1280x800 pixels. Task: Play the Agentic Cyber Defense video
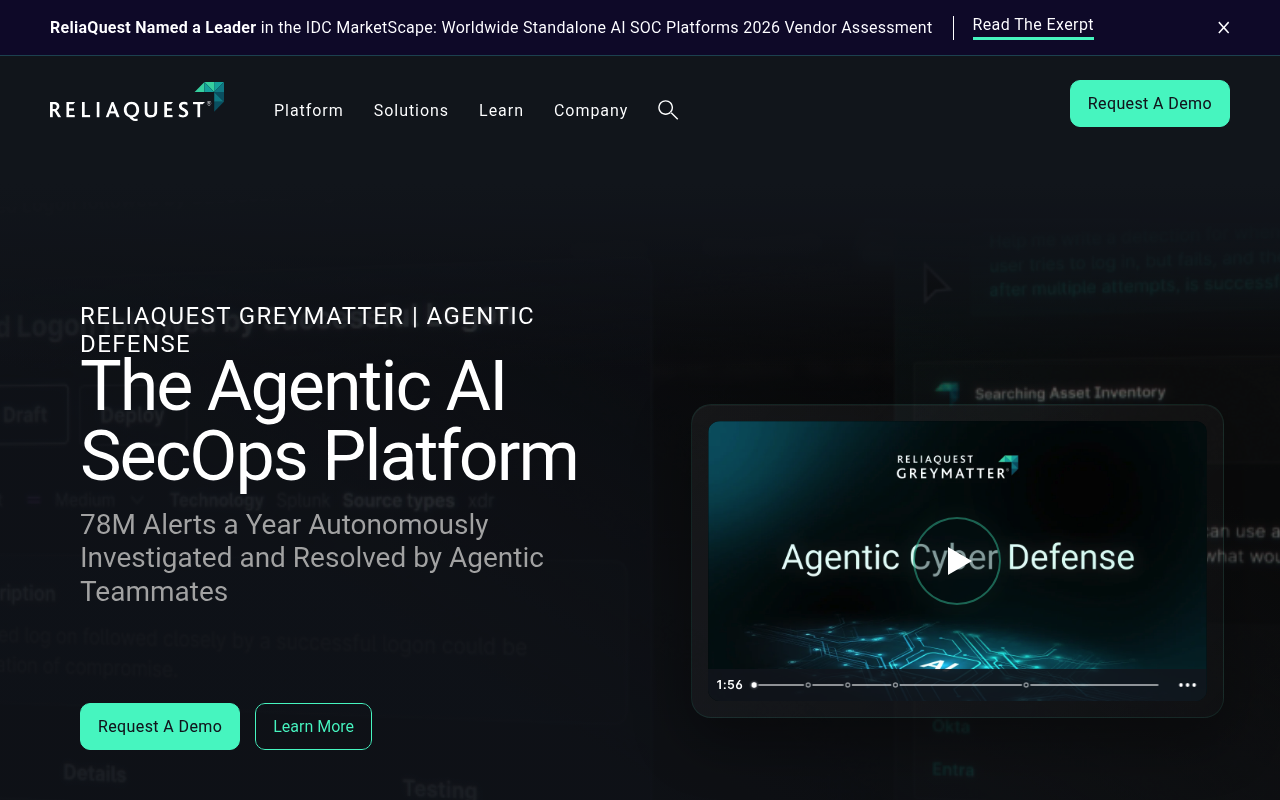957,561
